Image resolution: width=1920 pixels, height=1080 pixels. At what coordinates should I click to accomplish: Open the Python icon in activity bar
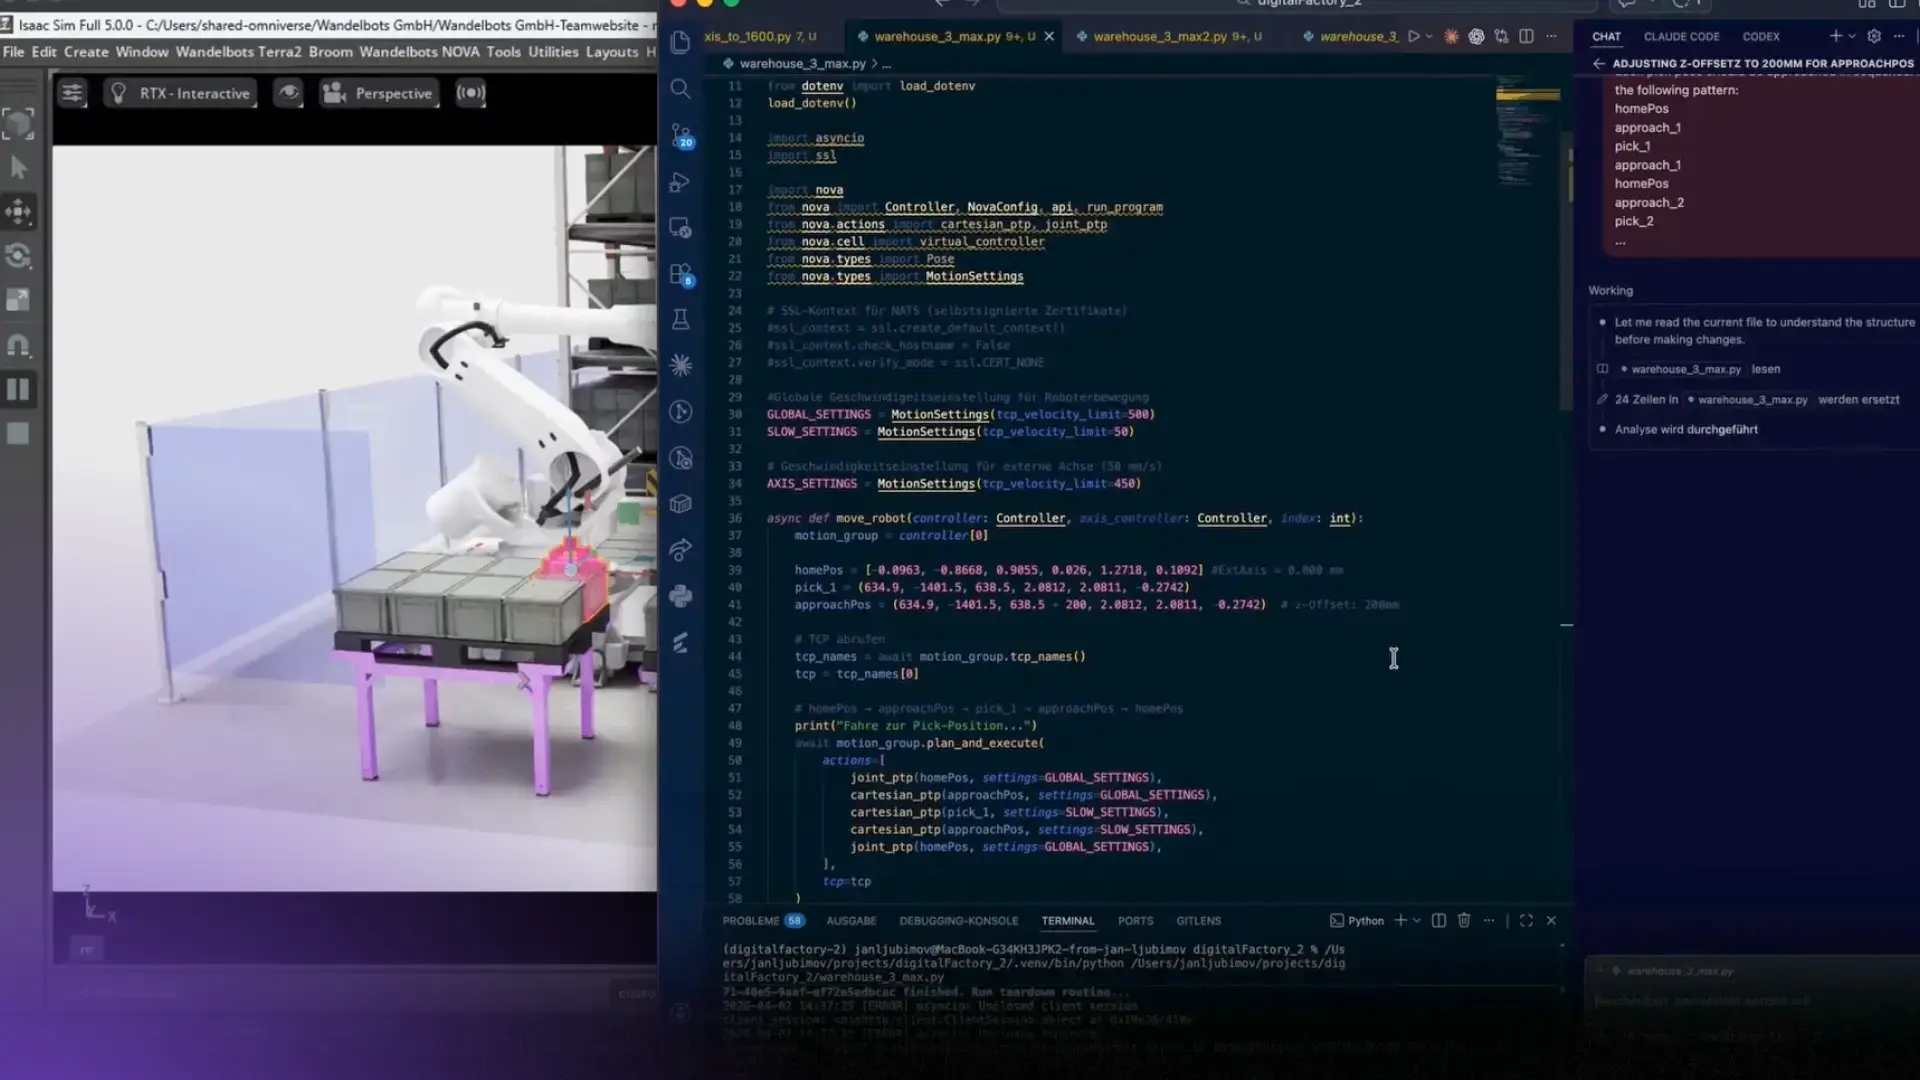pos(680,596)
